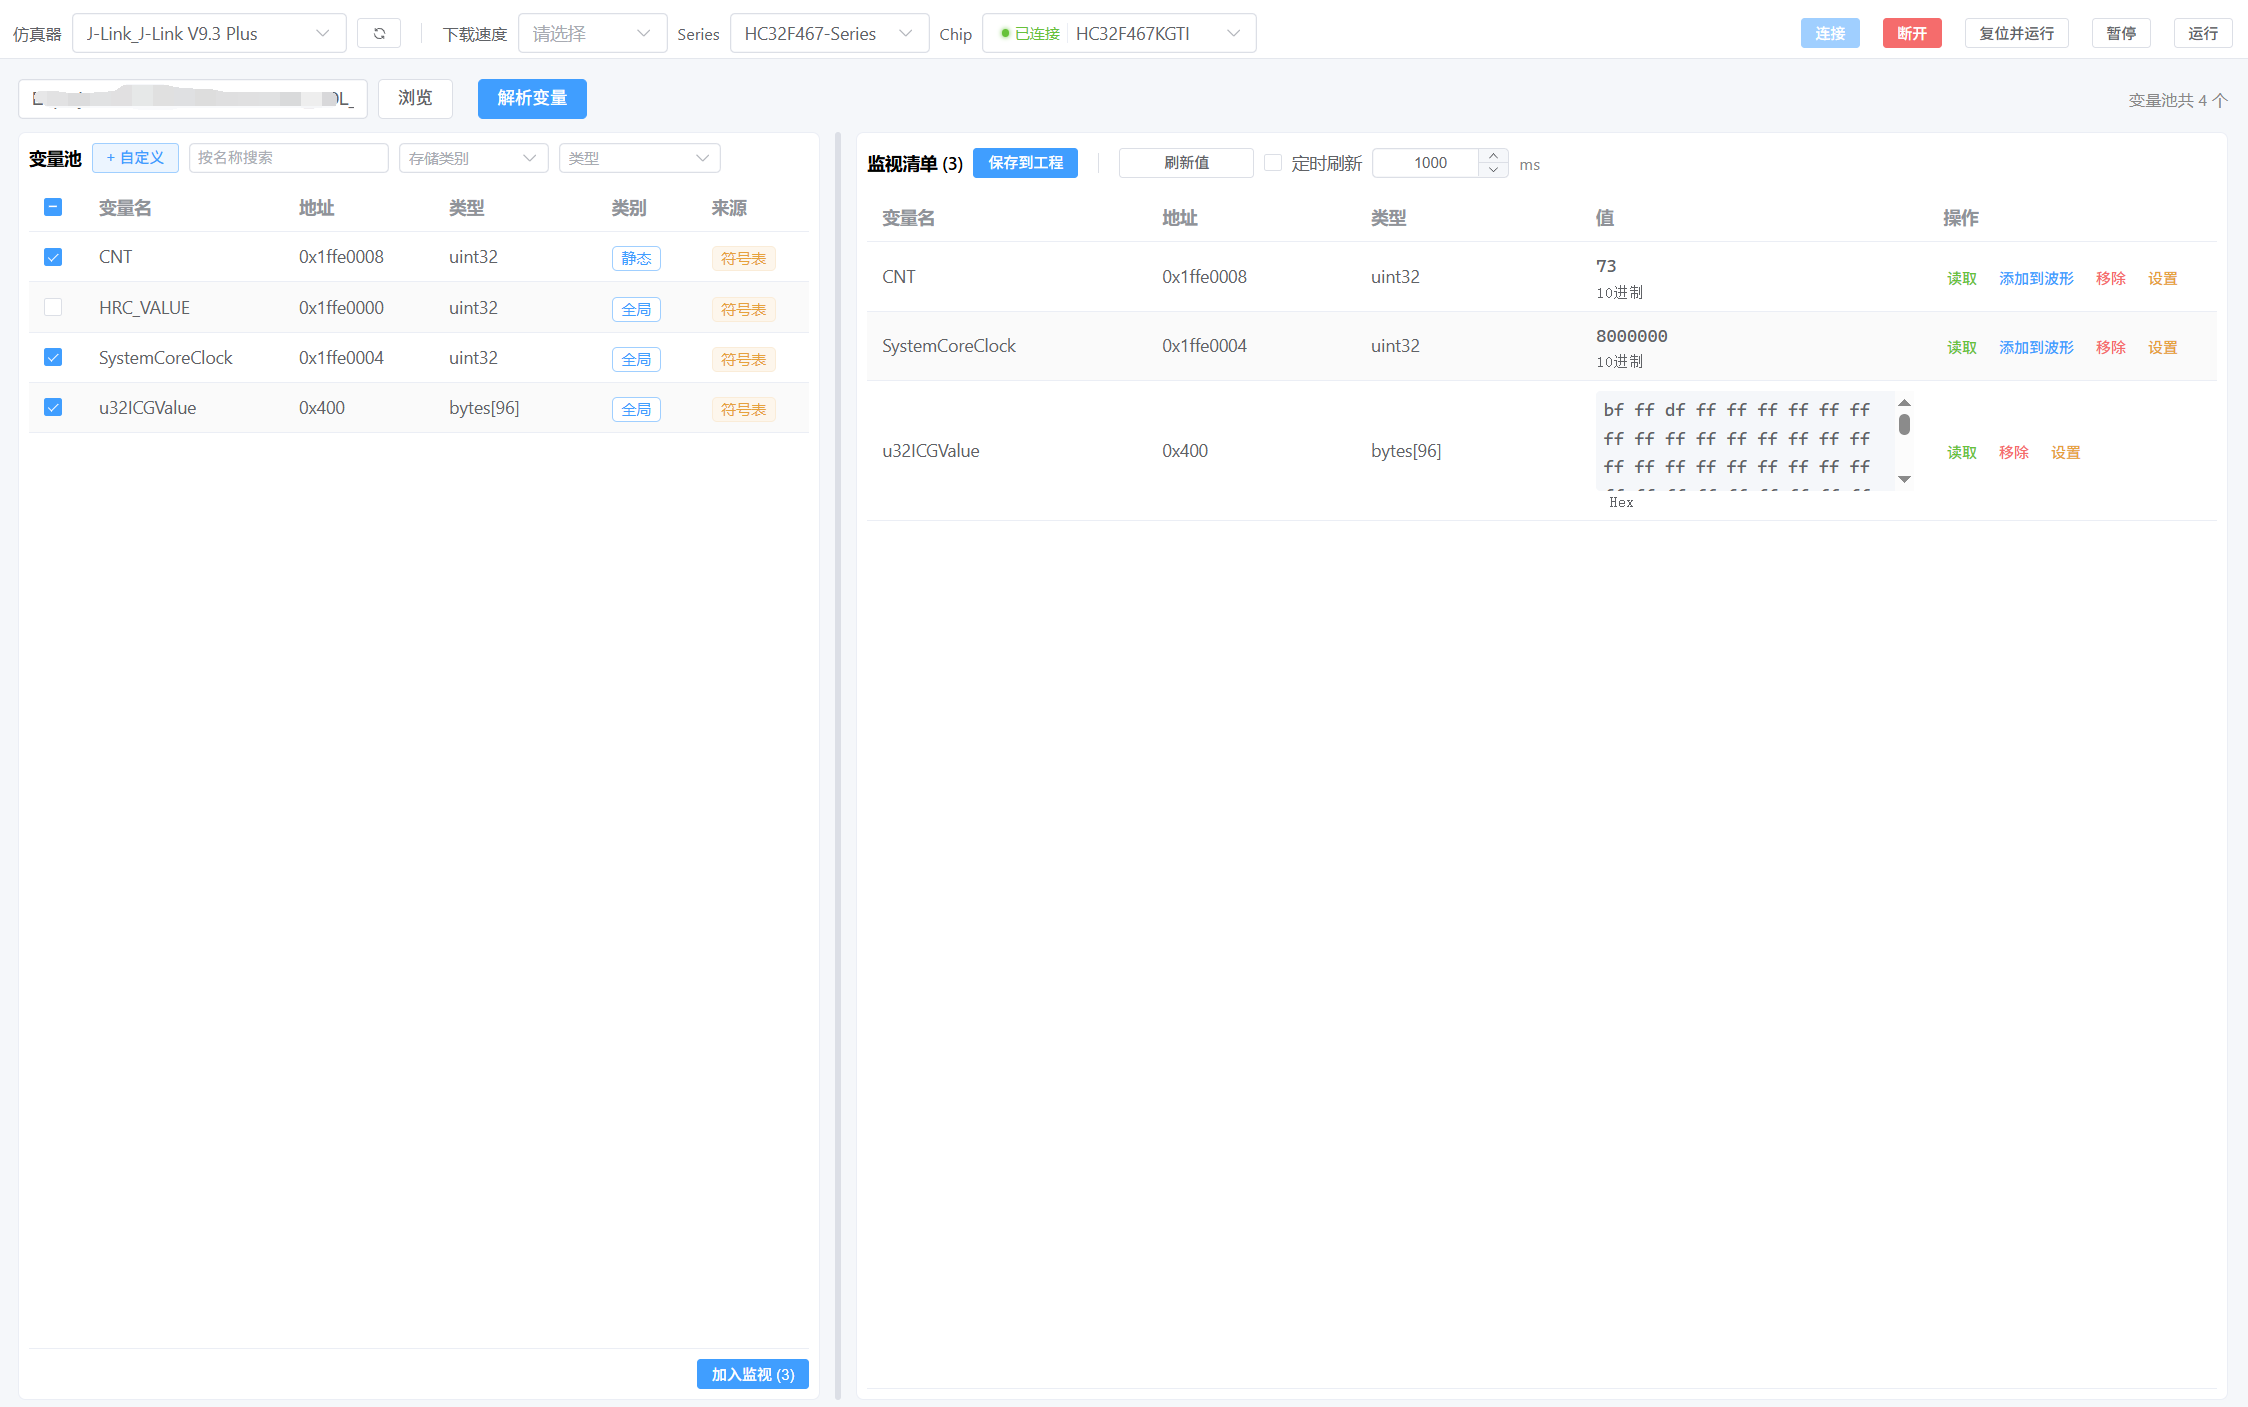Click 添加到波形 in the SystemCoreClock watch row
Image resolution: width=2248 pixels, height=1407 pixels.
[2036, 347]
